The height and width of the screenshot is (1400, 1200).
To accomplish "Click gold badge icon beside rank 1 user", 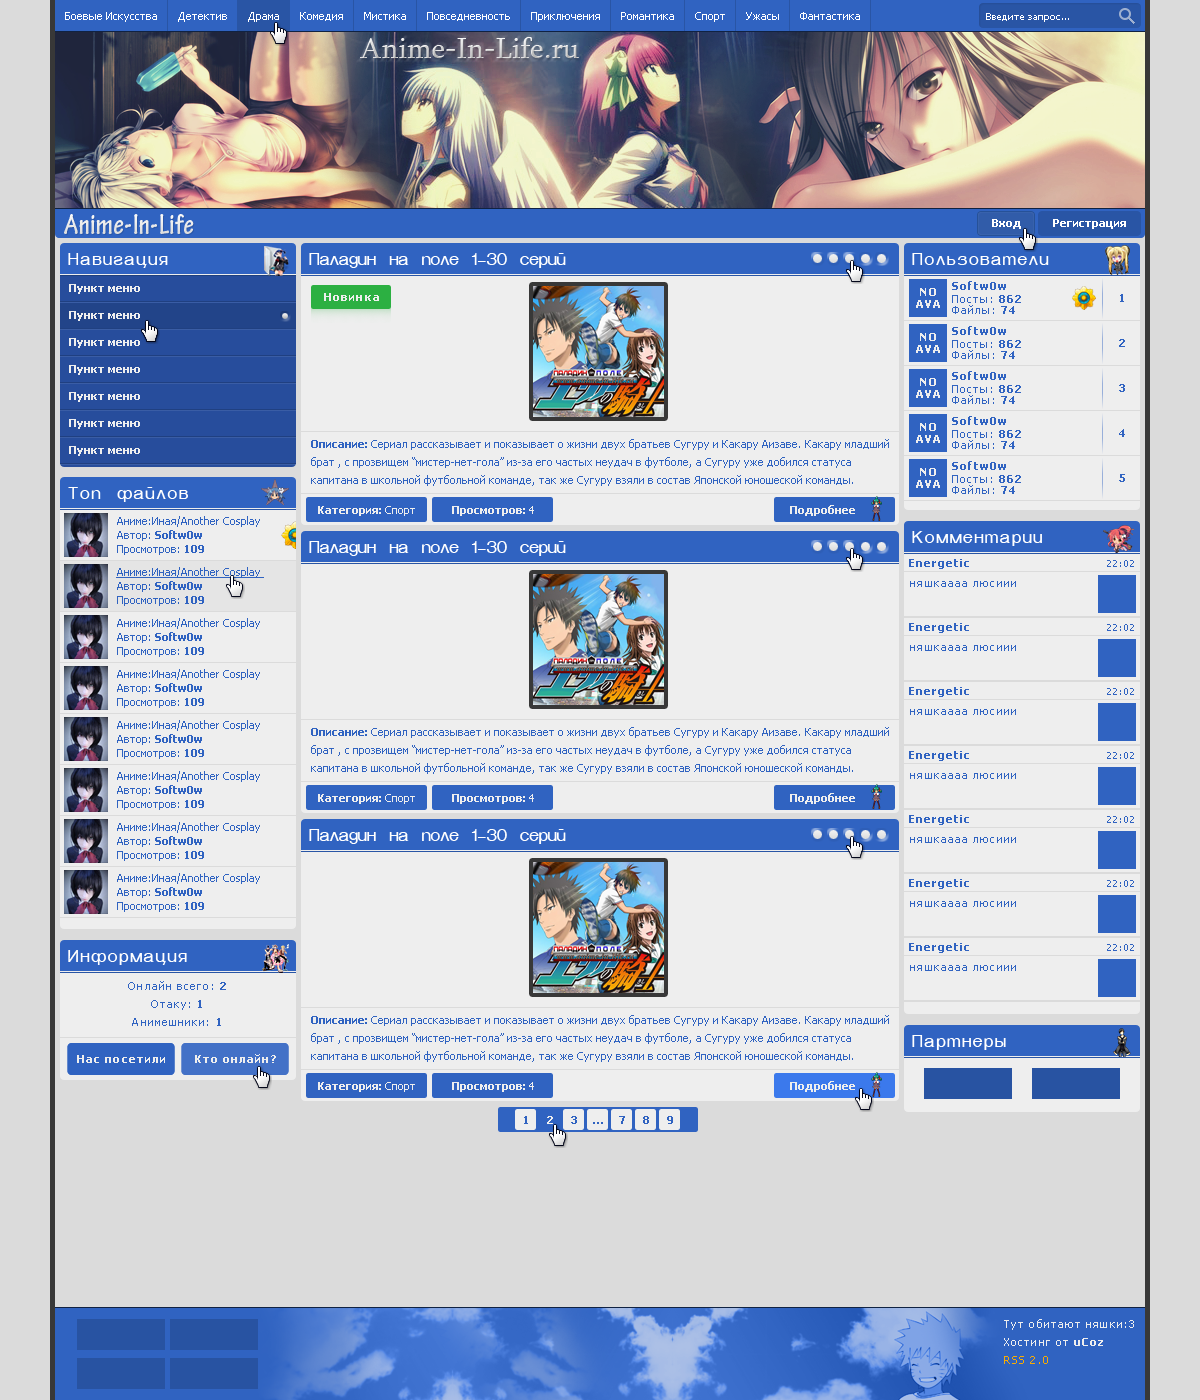I will (x=1084, y=298).
